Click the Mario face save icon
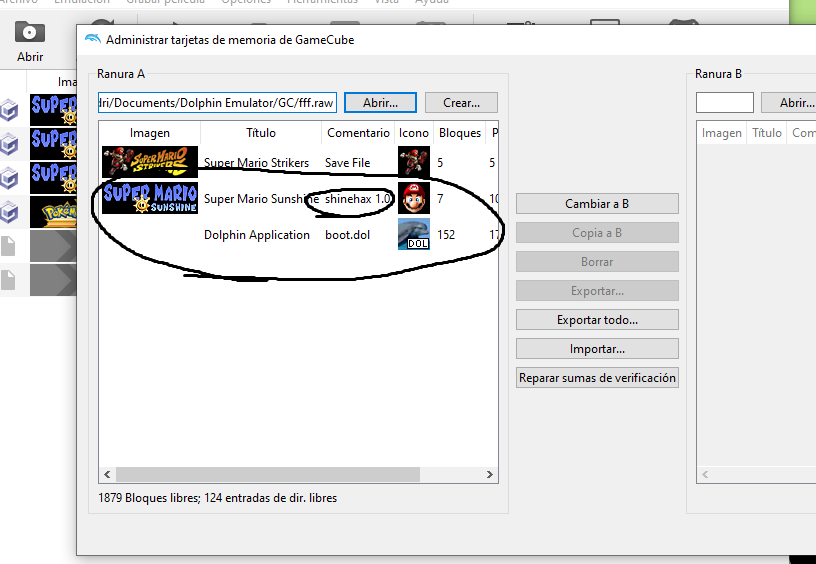 click(x=414, y=198)
